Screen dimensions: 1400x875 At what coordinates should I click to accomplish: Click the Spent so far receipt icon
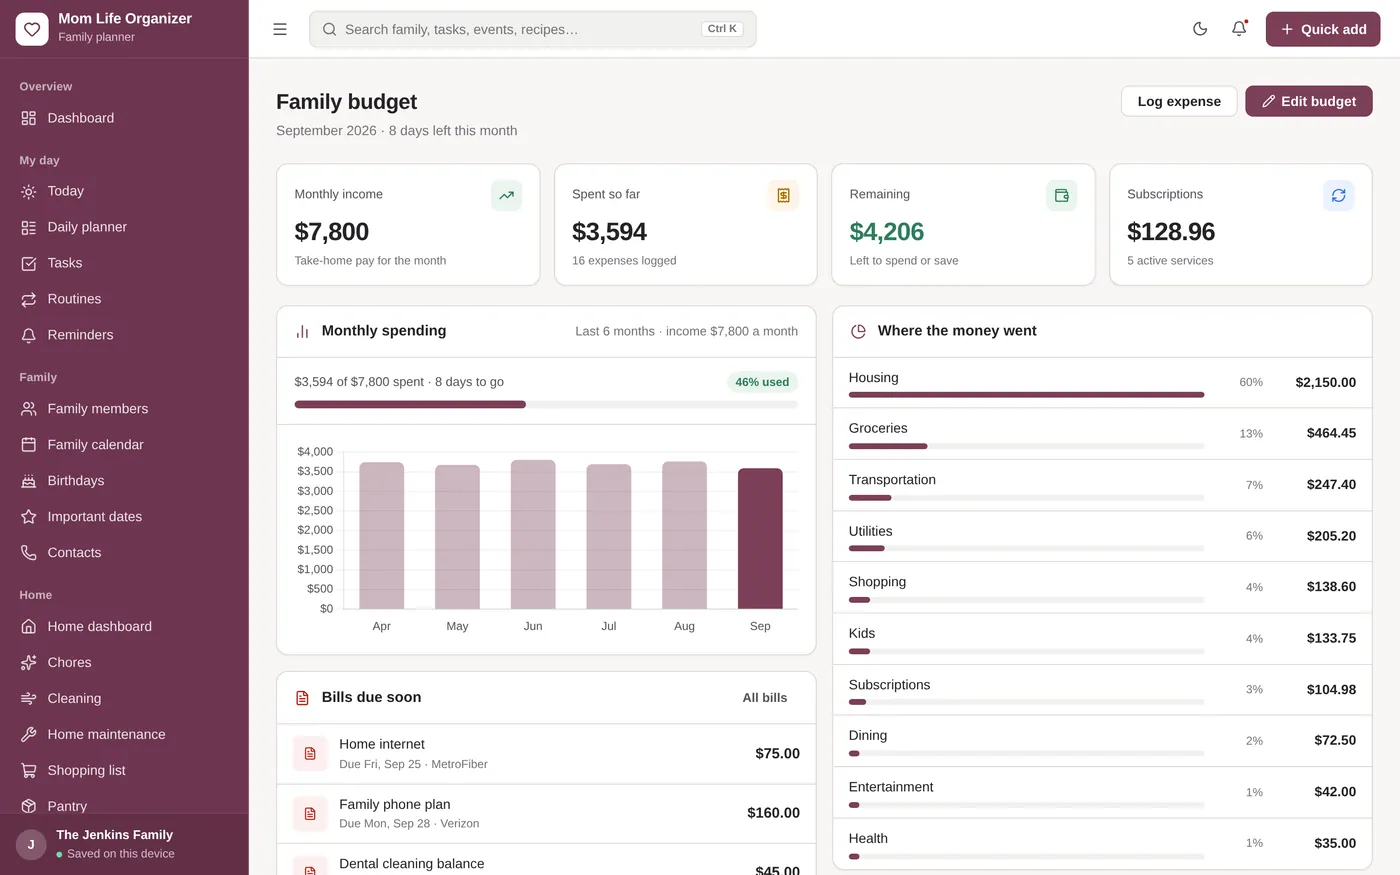pos(784,195)
